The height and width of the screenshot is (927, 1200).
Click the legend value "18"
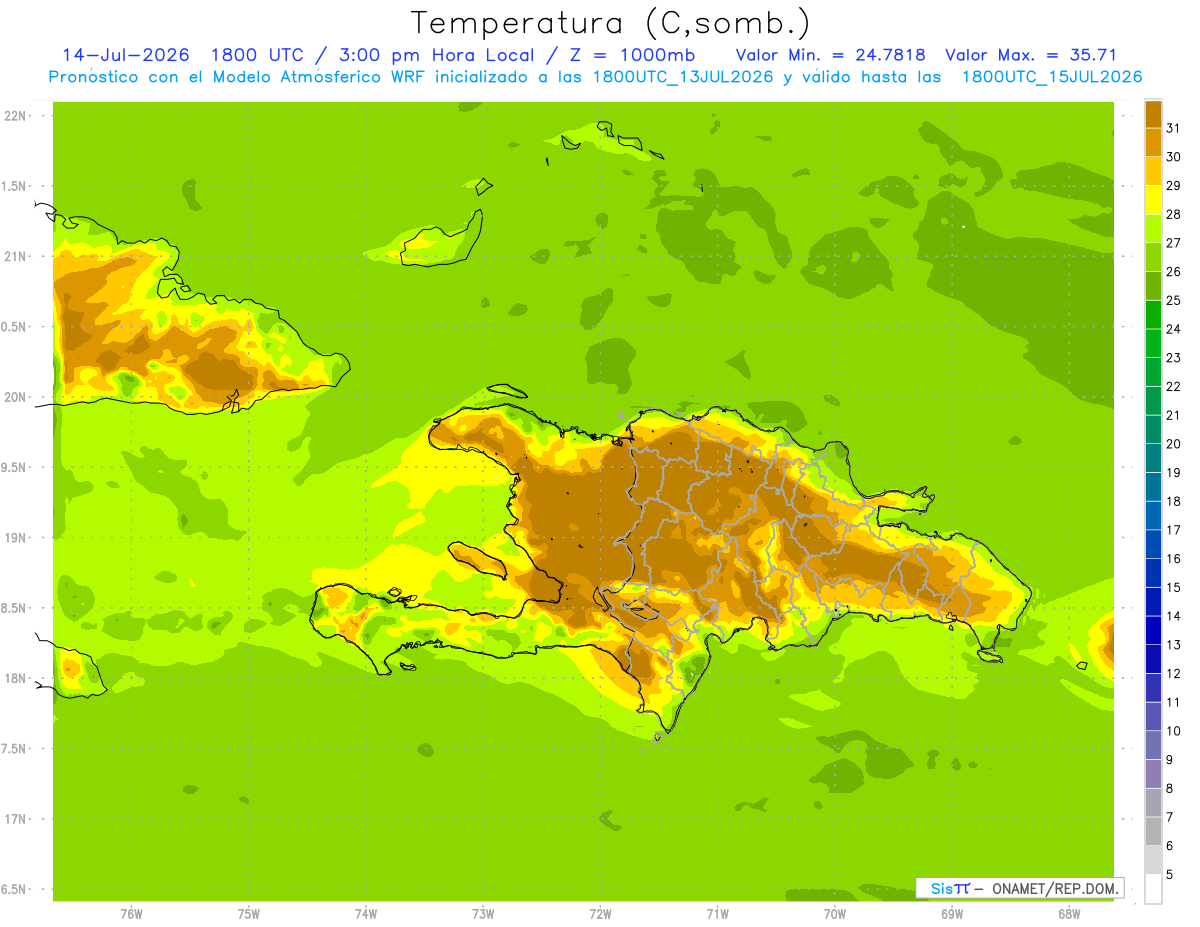[1174, 501]
